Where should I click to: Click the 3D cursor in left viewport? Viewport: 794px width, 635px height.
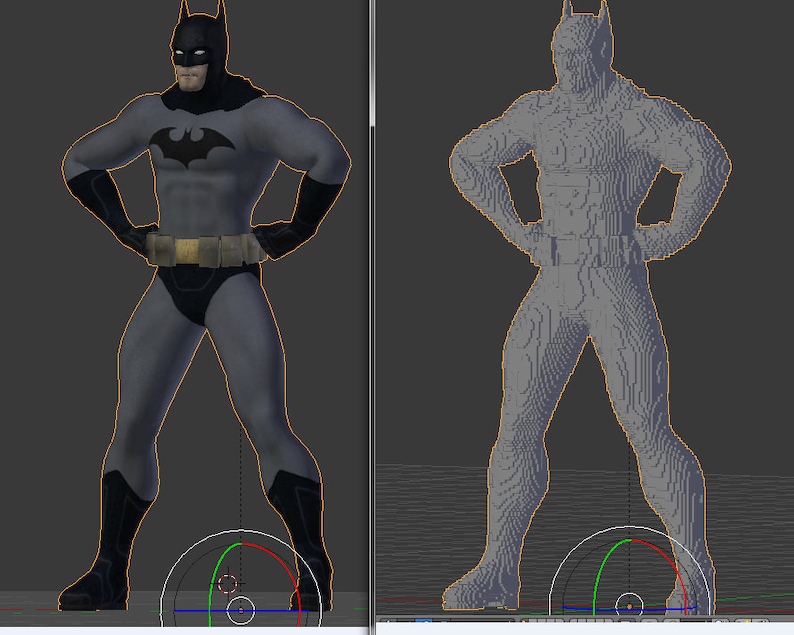coord(228,583)
